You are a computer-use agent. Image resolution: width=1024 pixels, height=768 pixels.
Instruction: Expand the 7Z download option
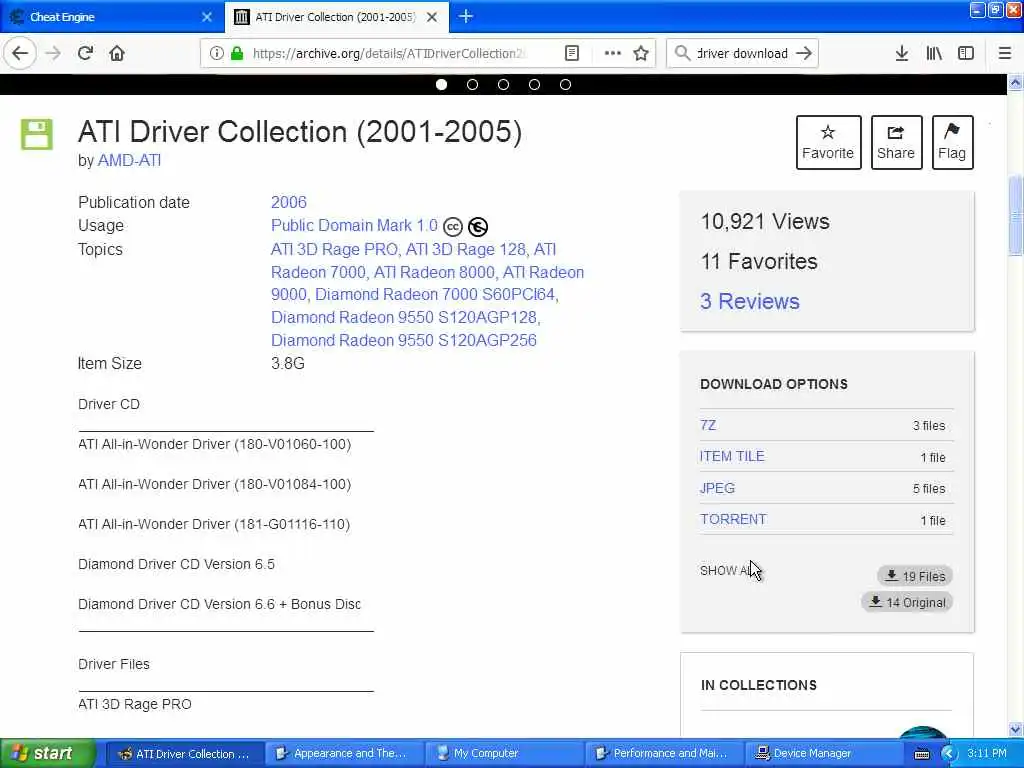coord(708,425)
